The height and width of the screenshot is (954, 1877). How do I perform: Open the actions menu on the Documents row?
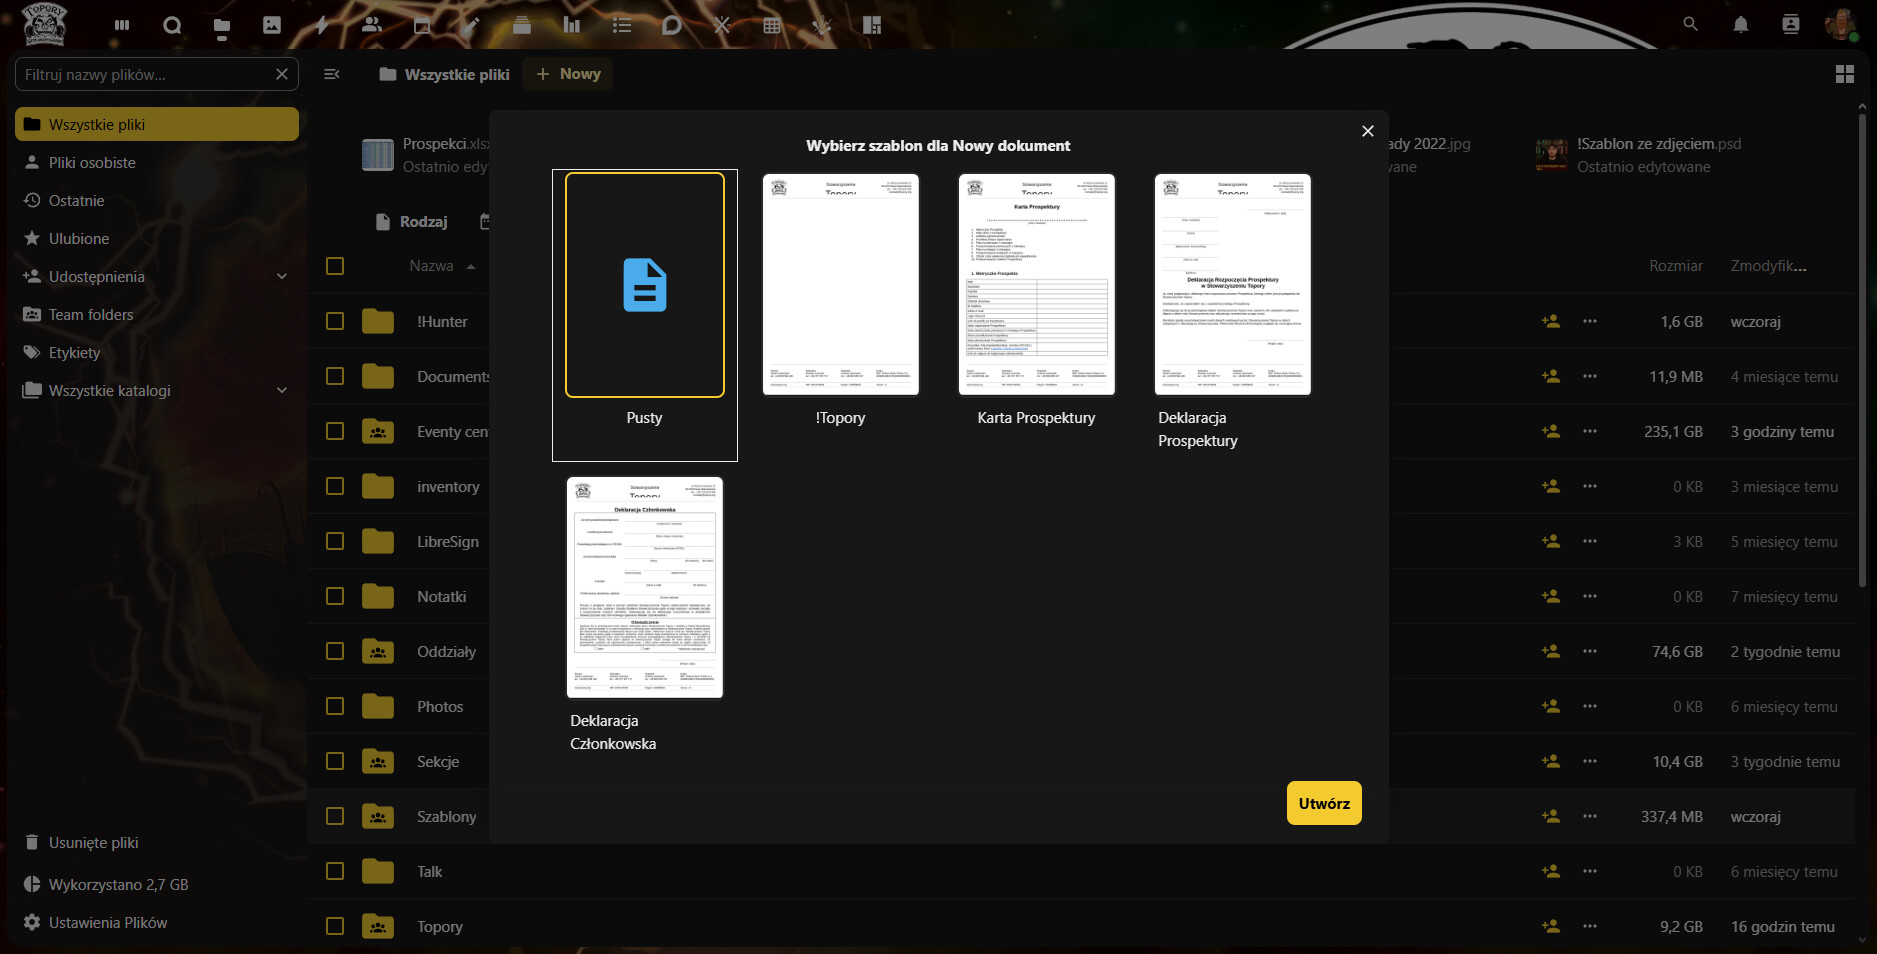1590,377
